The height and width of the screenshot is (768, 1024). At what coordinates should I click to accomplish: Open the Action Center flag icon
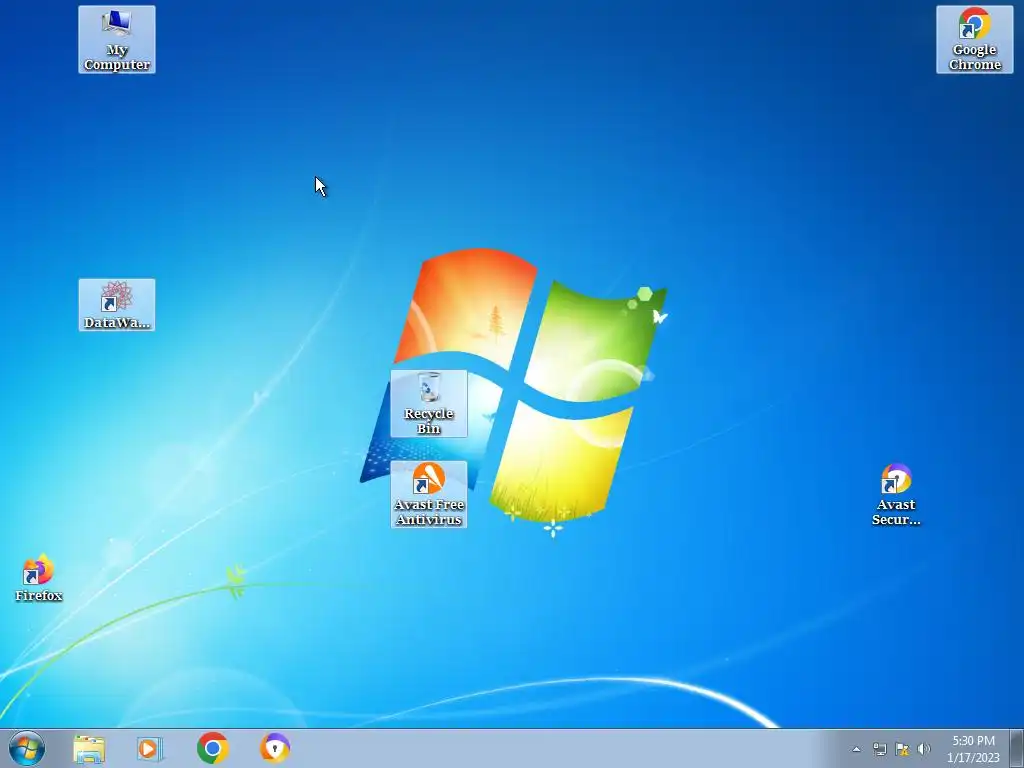[x=902, y=749]
